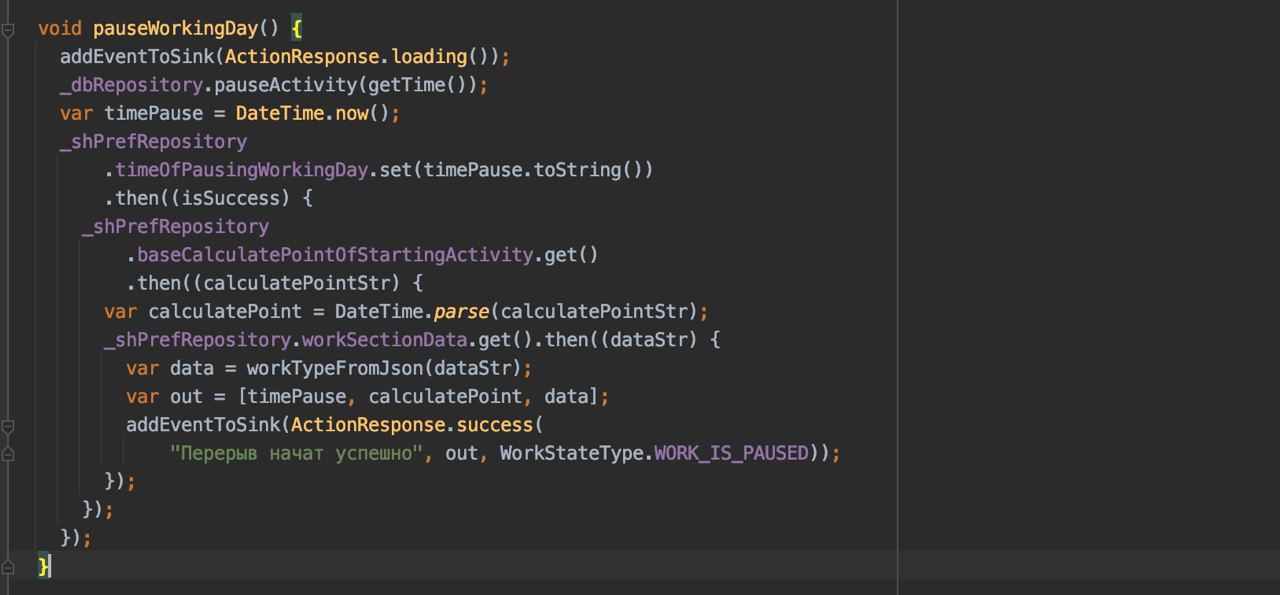Click the workSectionData property

(384, 339)
